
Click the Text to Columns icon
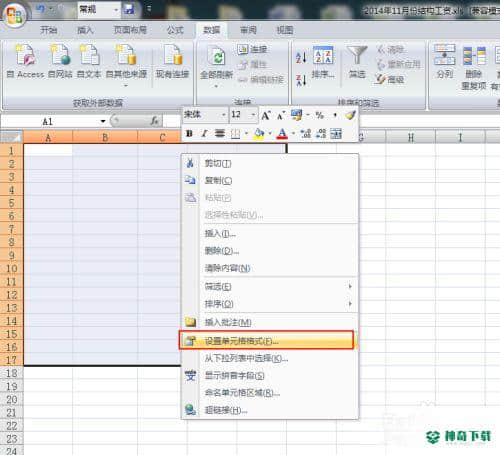tap(445, 55)
